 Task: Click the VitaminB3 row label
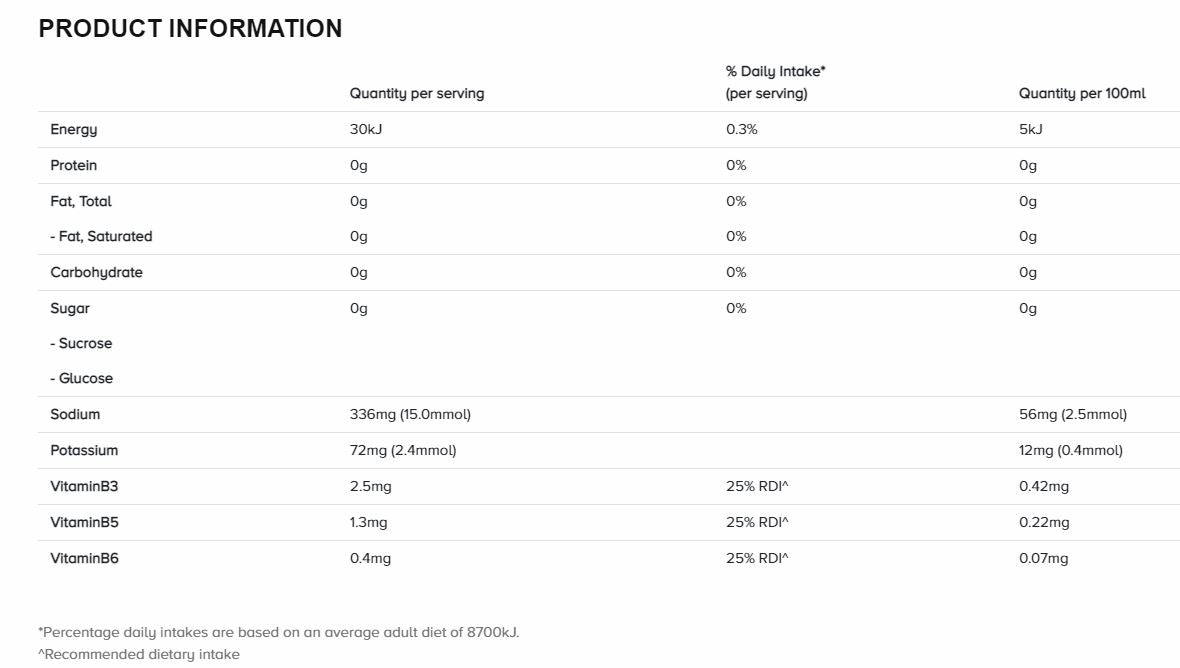coord(84,487)
